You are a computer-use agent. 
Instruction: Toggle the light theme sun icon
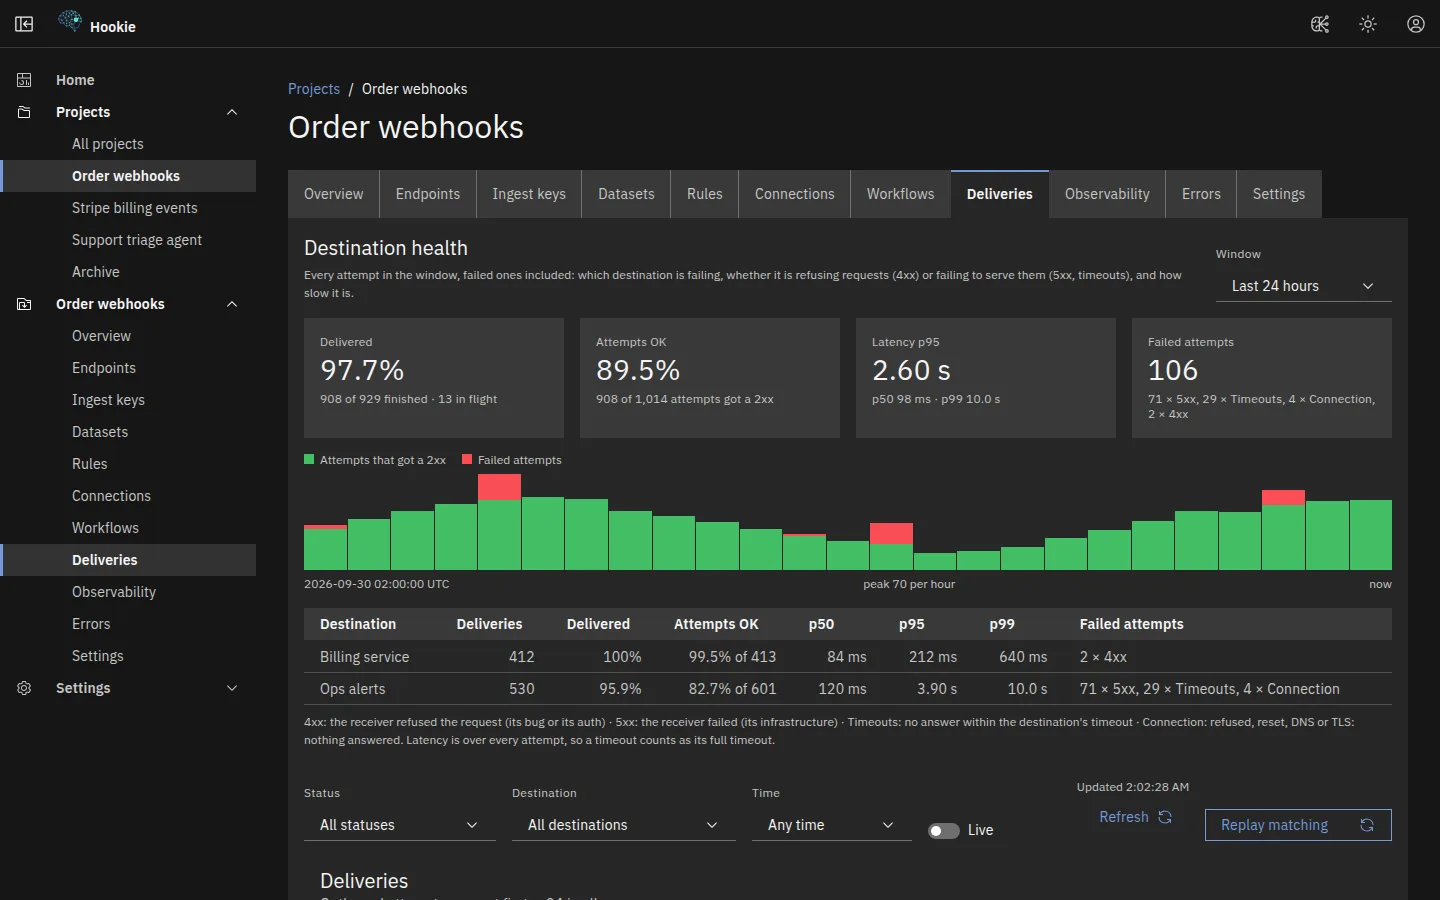pyautogui.click(x=1368, y=24)
